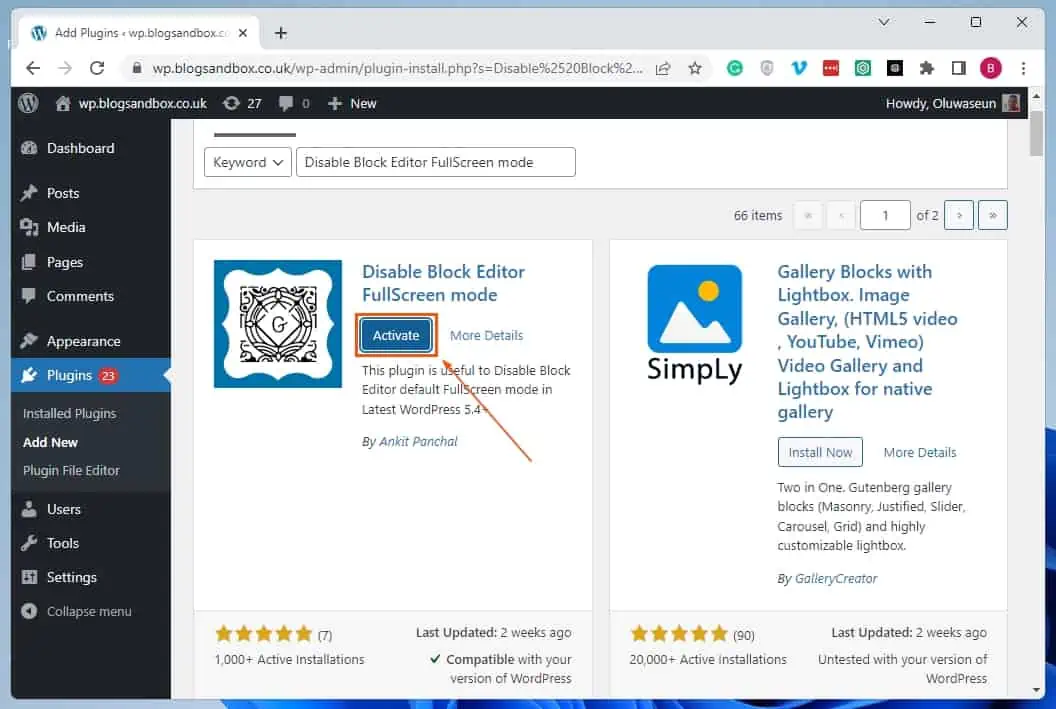Bookmark this page with the star icon
Screen dimensions: 1056x709
coord(695,68)
